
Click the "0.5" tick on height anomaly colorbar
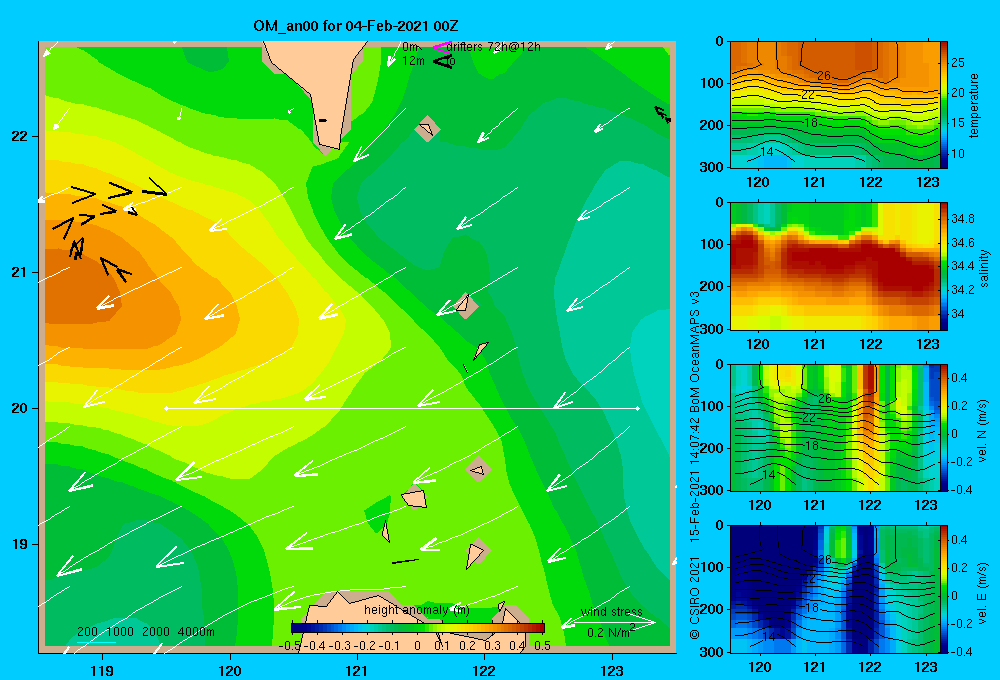click(x=543, y=646)
